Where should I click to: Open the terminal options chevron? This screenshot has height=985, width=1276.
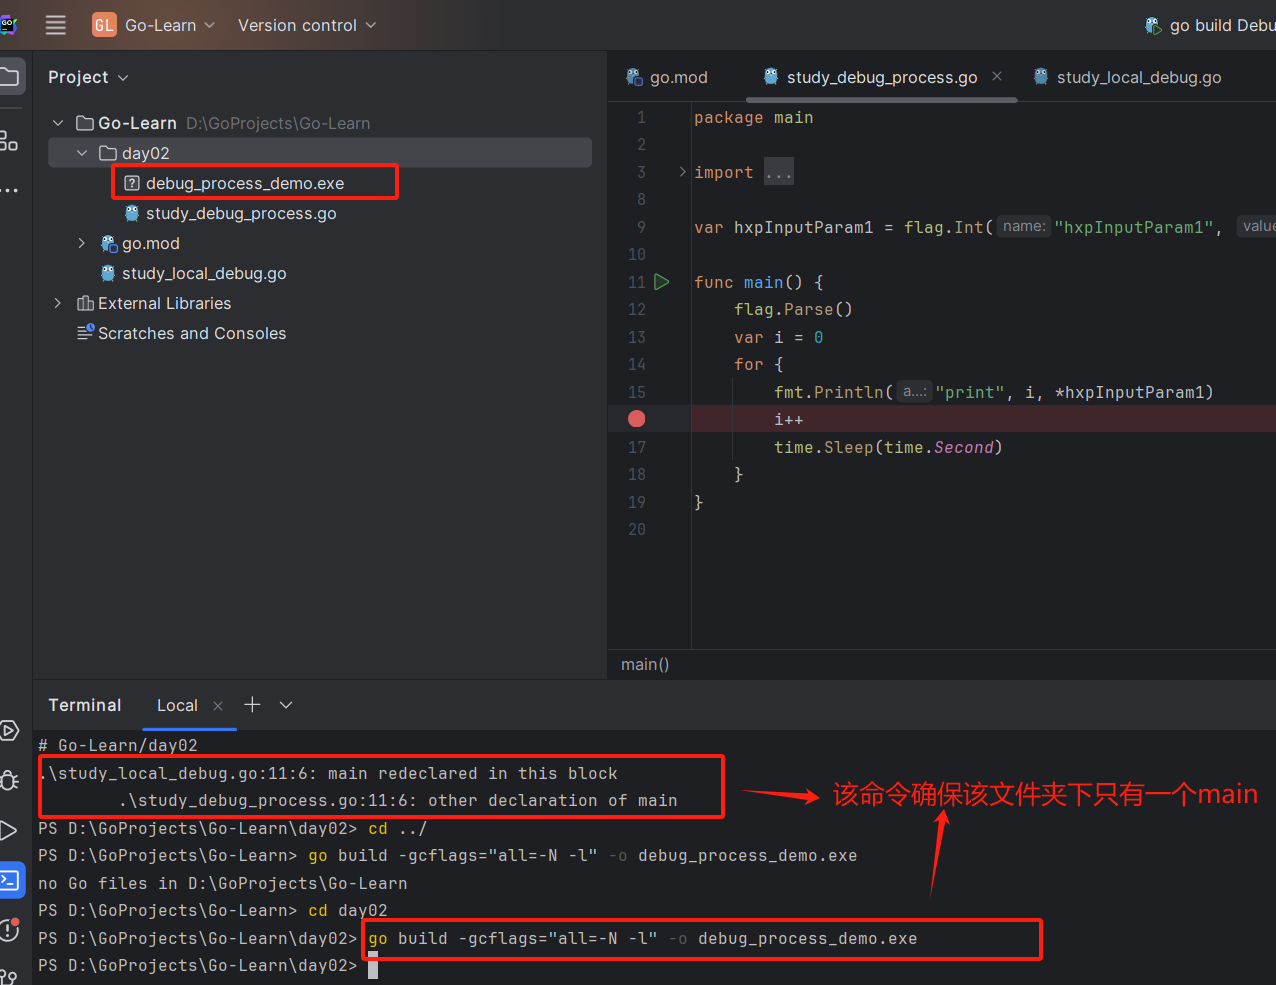286,705
